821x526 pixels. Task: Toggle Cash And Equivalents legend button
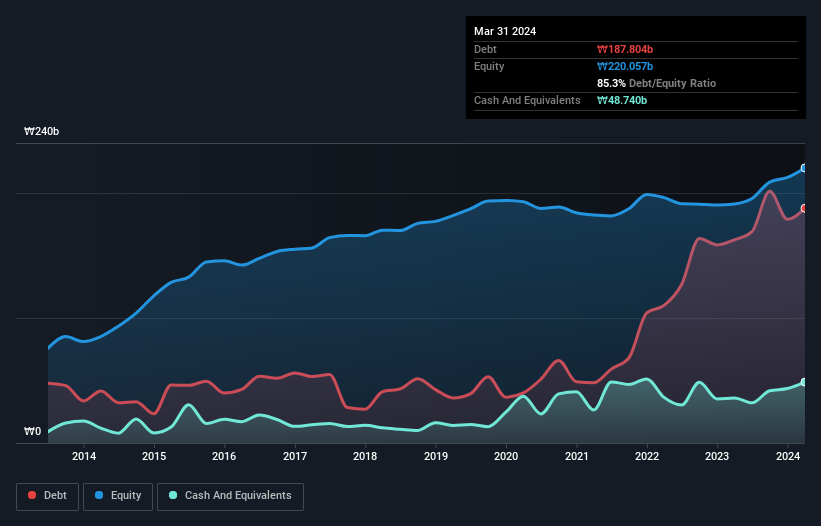coord(230,496)
